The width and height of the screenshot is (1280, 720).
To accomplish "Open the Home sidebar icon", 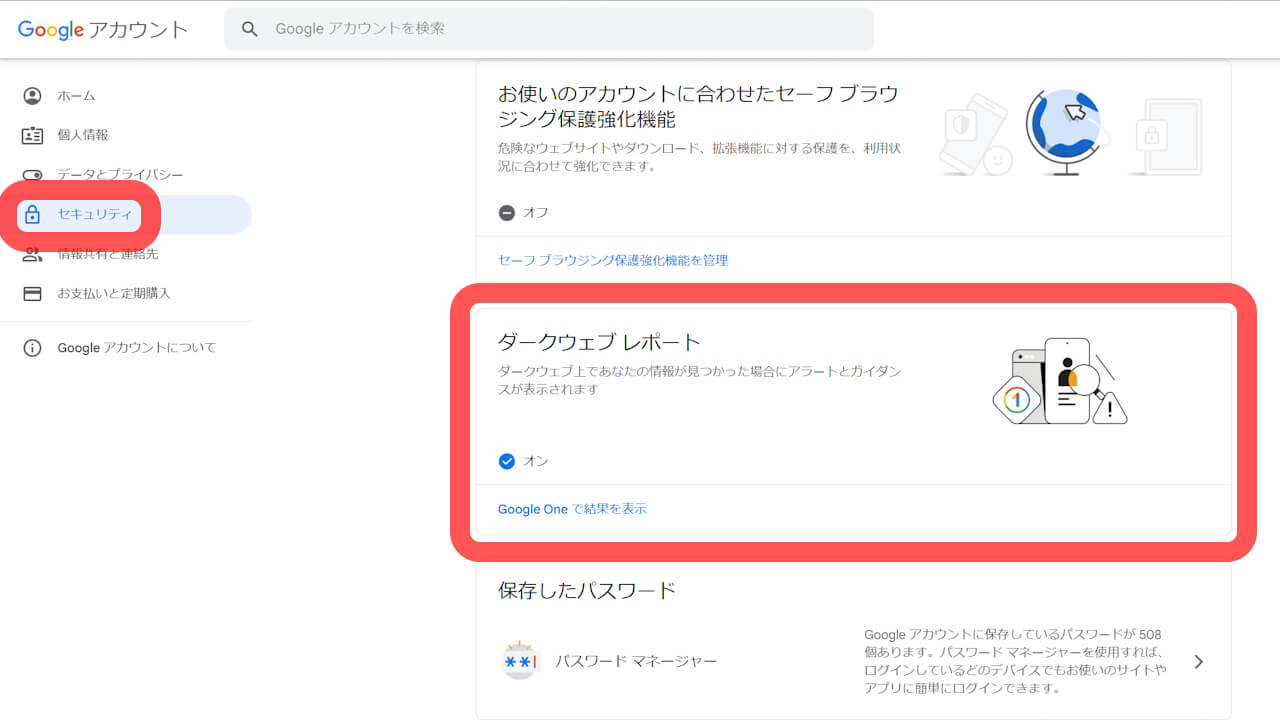I will [32, 95].
